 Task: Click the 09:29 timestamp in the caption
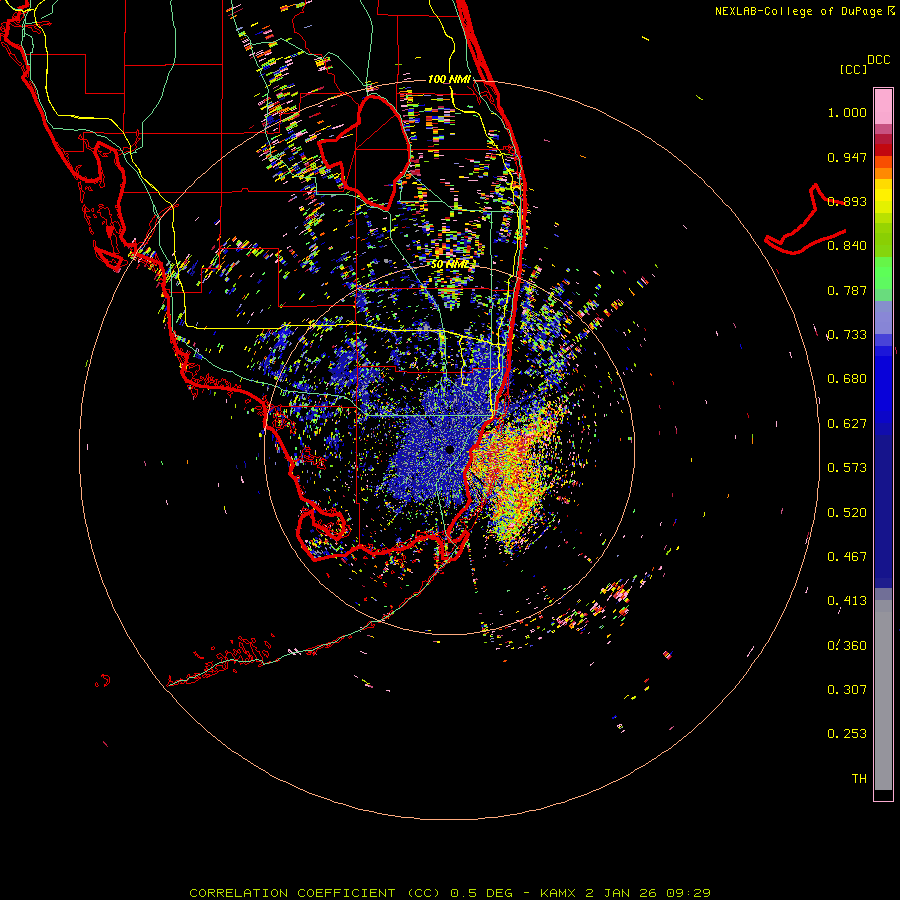click(x=688, y=893)
